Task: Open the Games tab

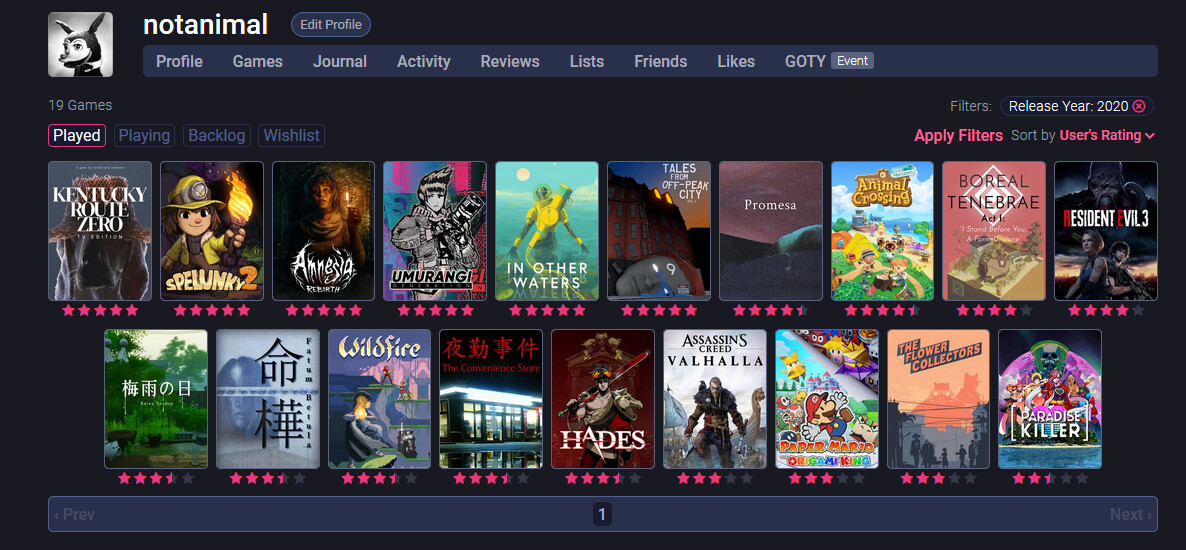Action: click(257, 61)
